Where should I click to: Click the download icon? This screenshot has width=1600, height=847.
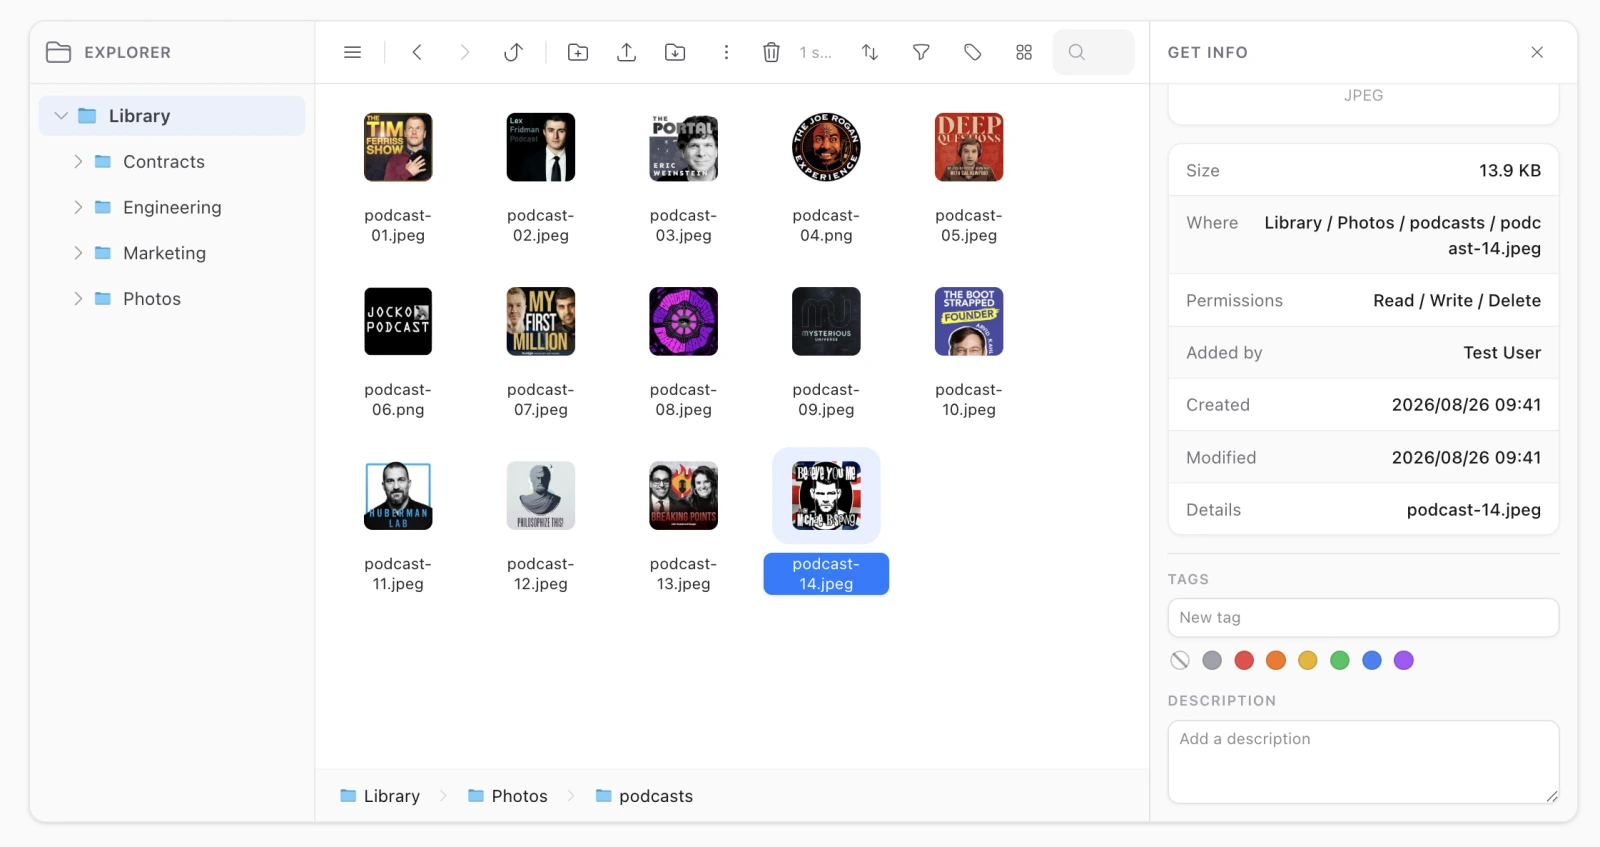point(675,52)
